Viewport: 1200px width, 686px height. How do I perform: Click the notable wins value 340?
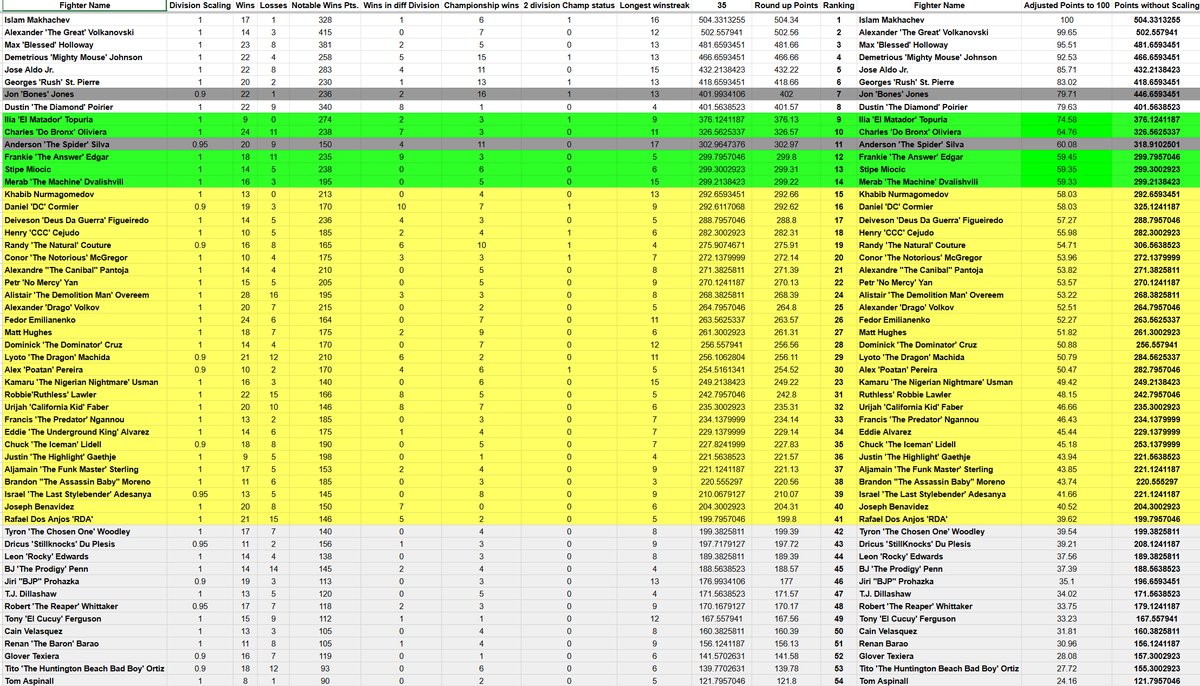click(x=324, y=106)
